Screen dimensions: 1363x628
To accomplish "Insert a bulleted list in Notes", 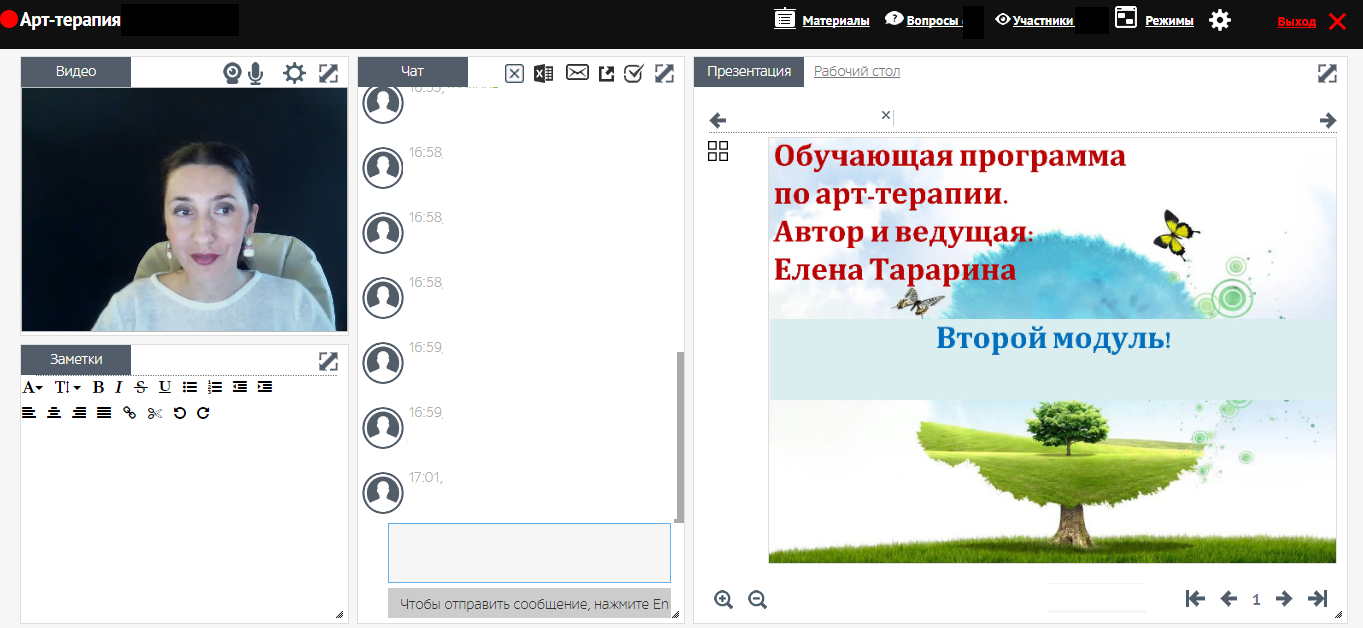I will click(x=190, y=387).
